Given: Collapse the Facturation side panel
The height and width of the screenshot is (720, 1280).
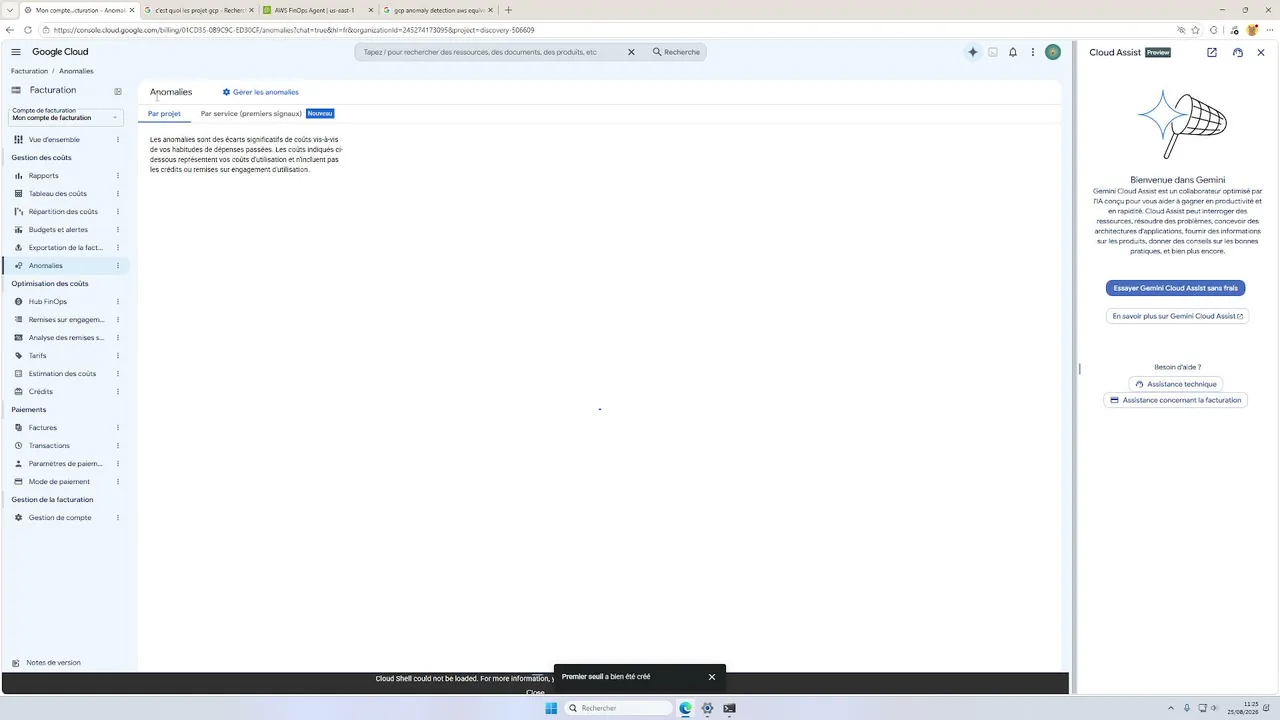Looking at the screenshot, I should coord(118,91).
